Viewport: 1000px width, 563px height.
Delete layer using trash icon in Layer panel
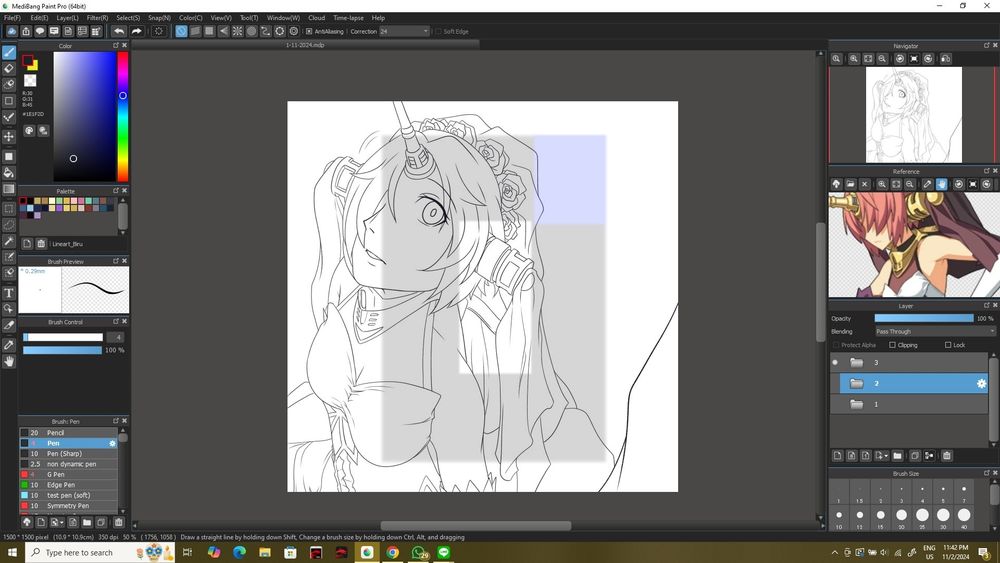coord(947,456)
